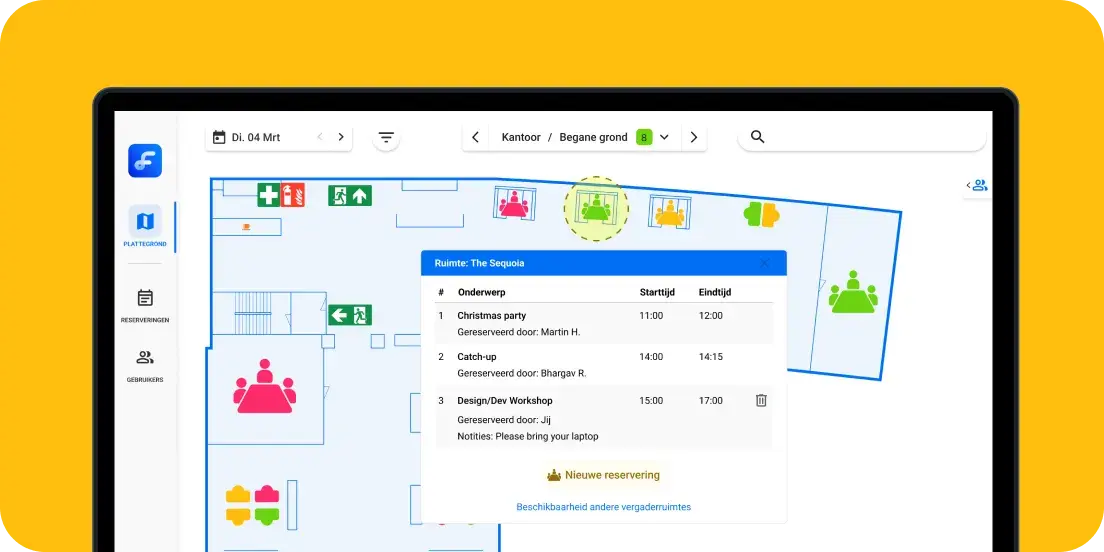Open the Plattegrond sidebar tab
This screenshot has height=552, width=1104.
pos(145,227)
